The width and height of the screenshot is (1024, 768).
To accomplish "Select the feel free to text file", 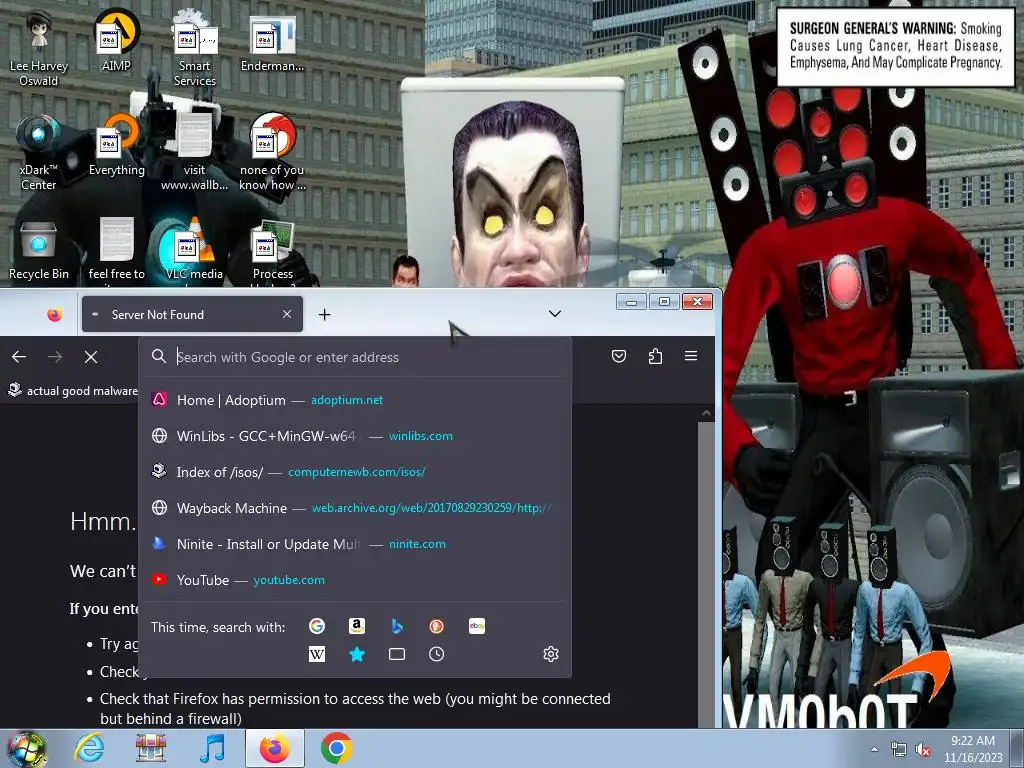I will coord(116,251).
